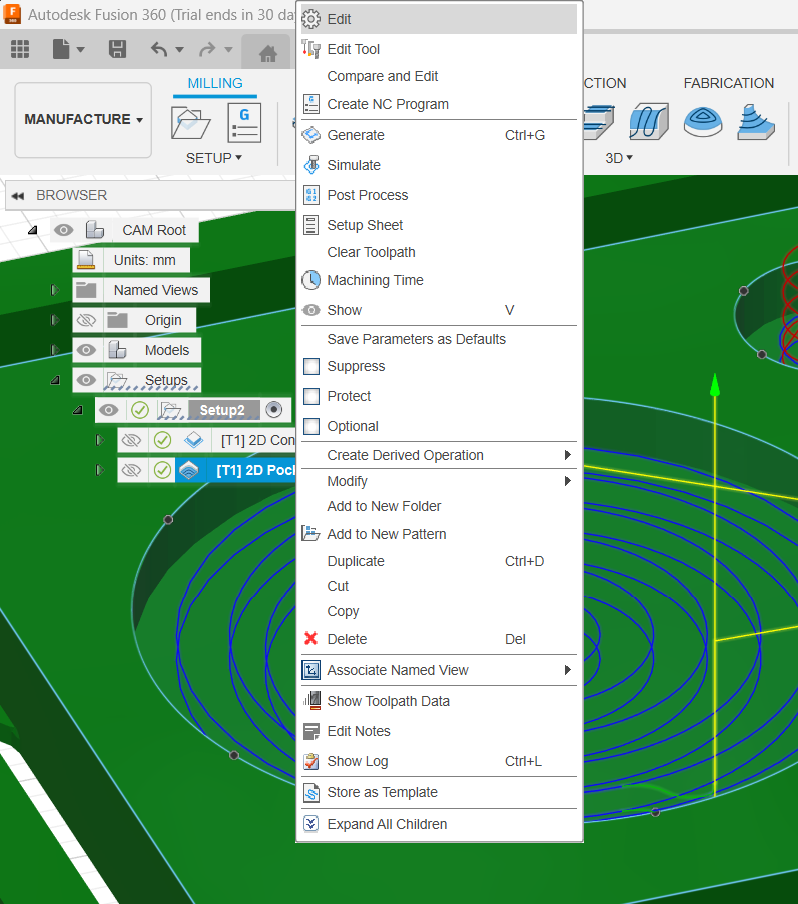
Task: Show the hidden 2D Pocket toolpath
Action: tap(131, 470)
